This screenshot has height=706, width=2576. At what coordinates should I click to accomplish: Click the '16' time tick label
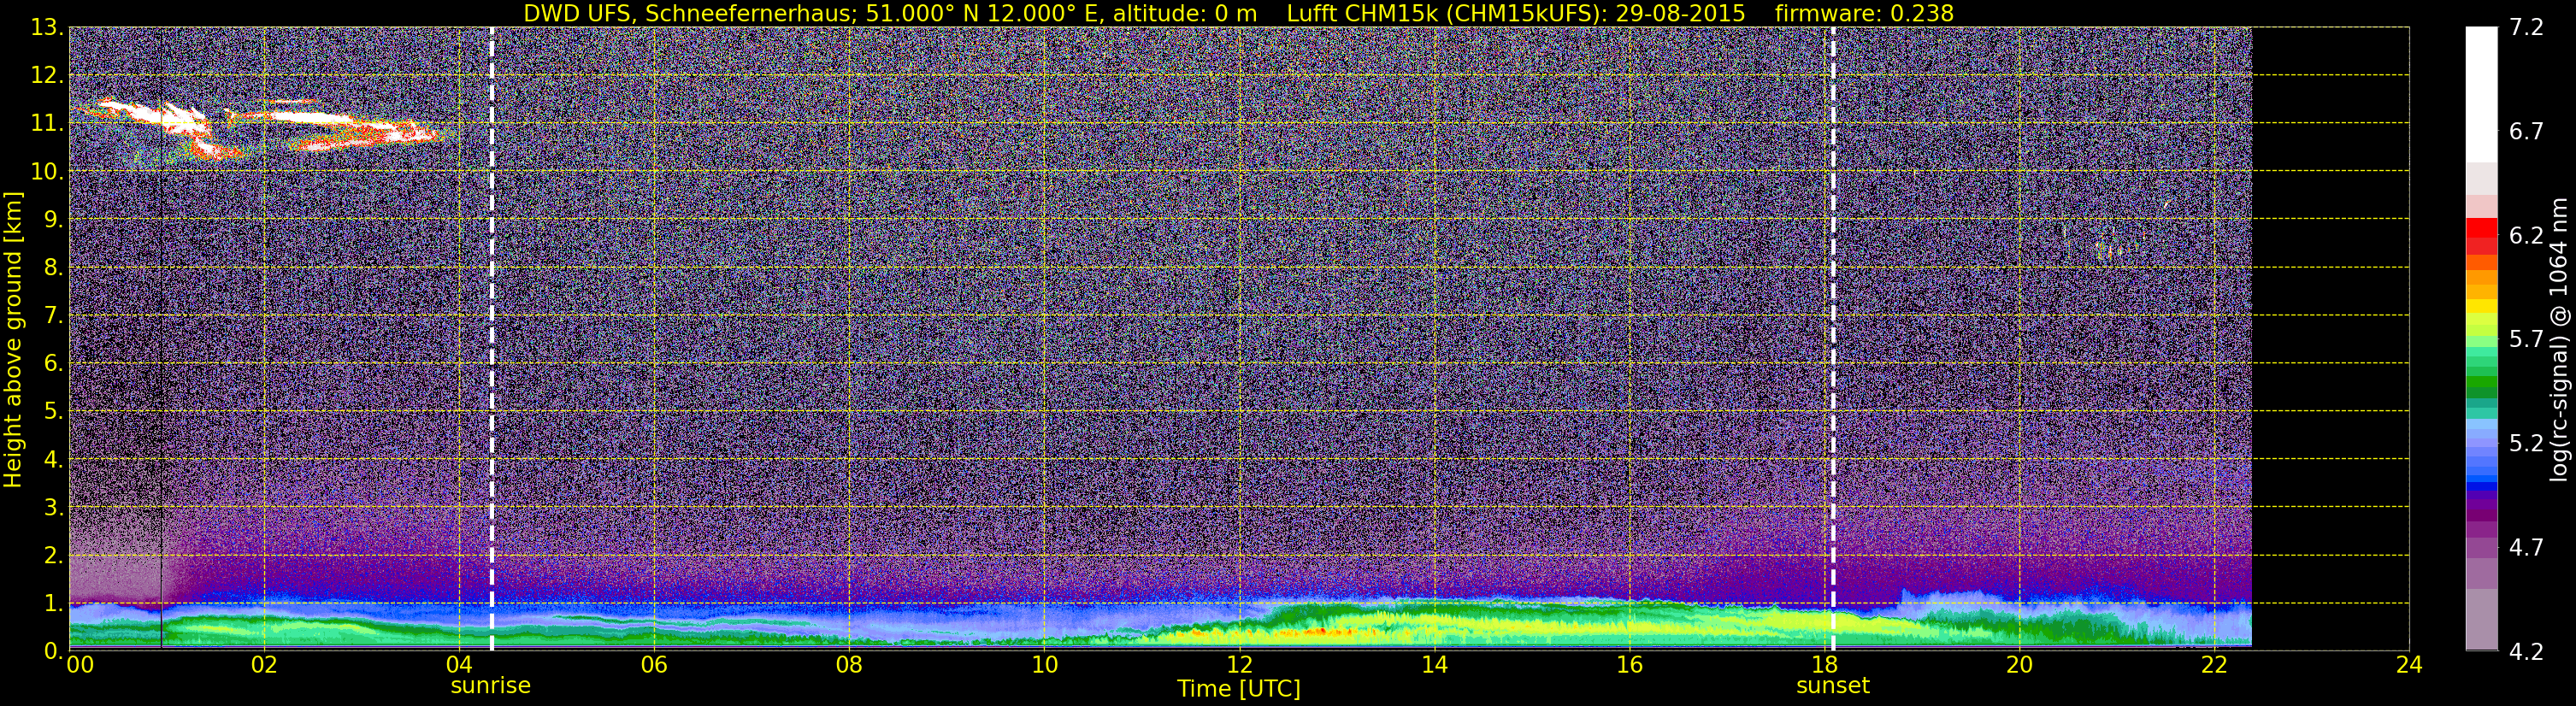[x=1629, y=665]
